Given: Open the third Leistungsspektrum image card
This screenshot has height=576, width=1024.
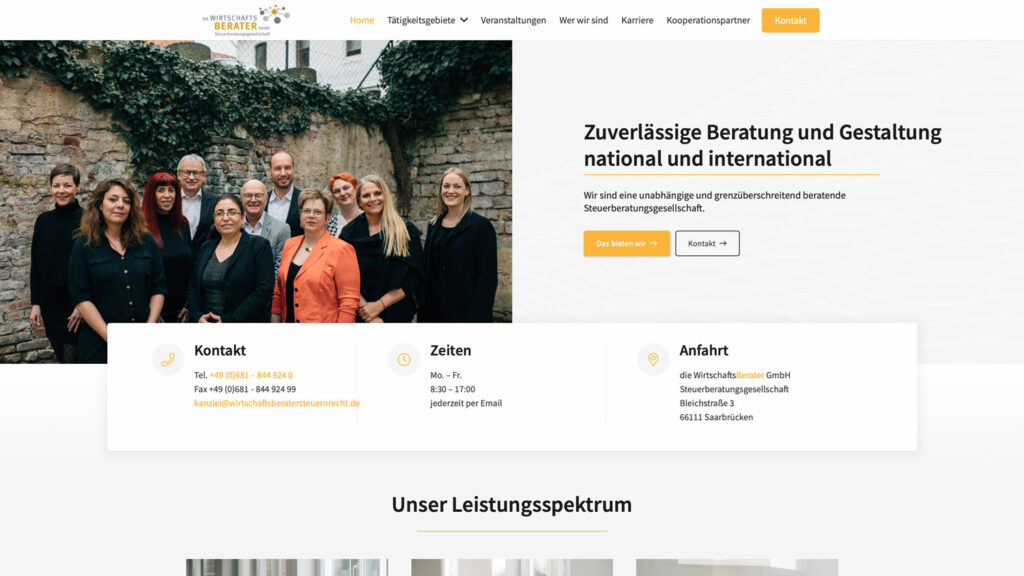Looking at the screenshot, I should coord(737,567).
